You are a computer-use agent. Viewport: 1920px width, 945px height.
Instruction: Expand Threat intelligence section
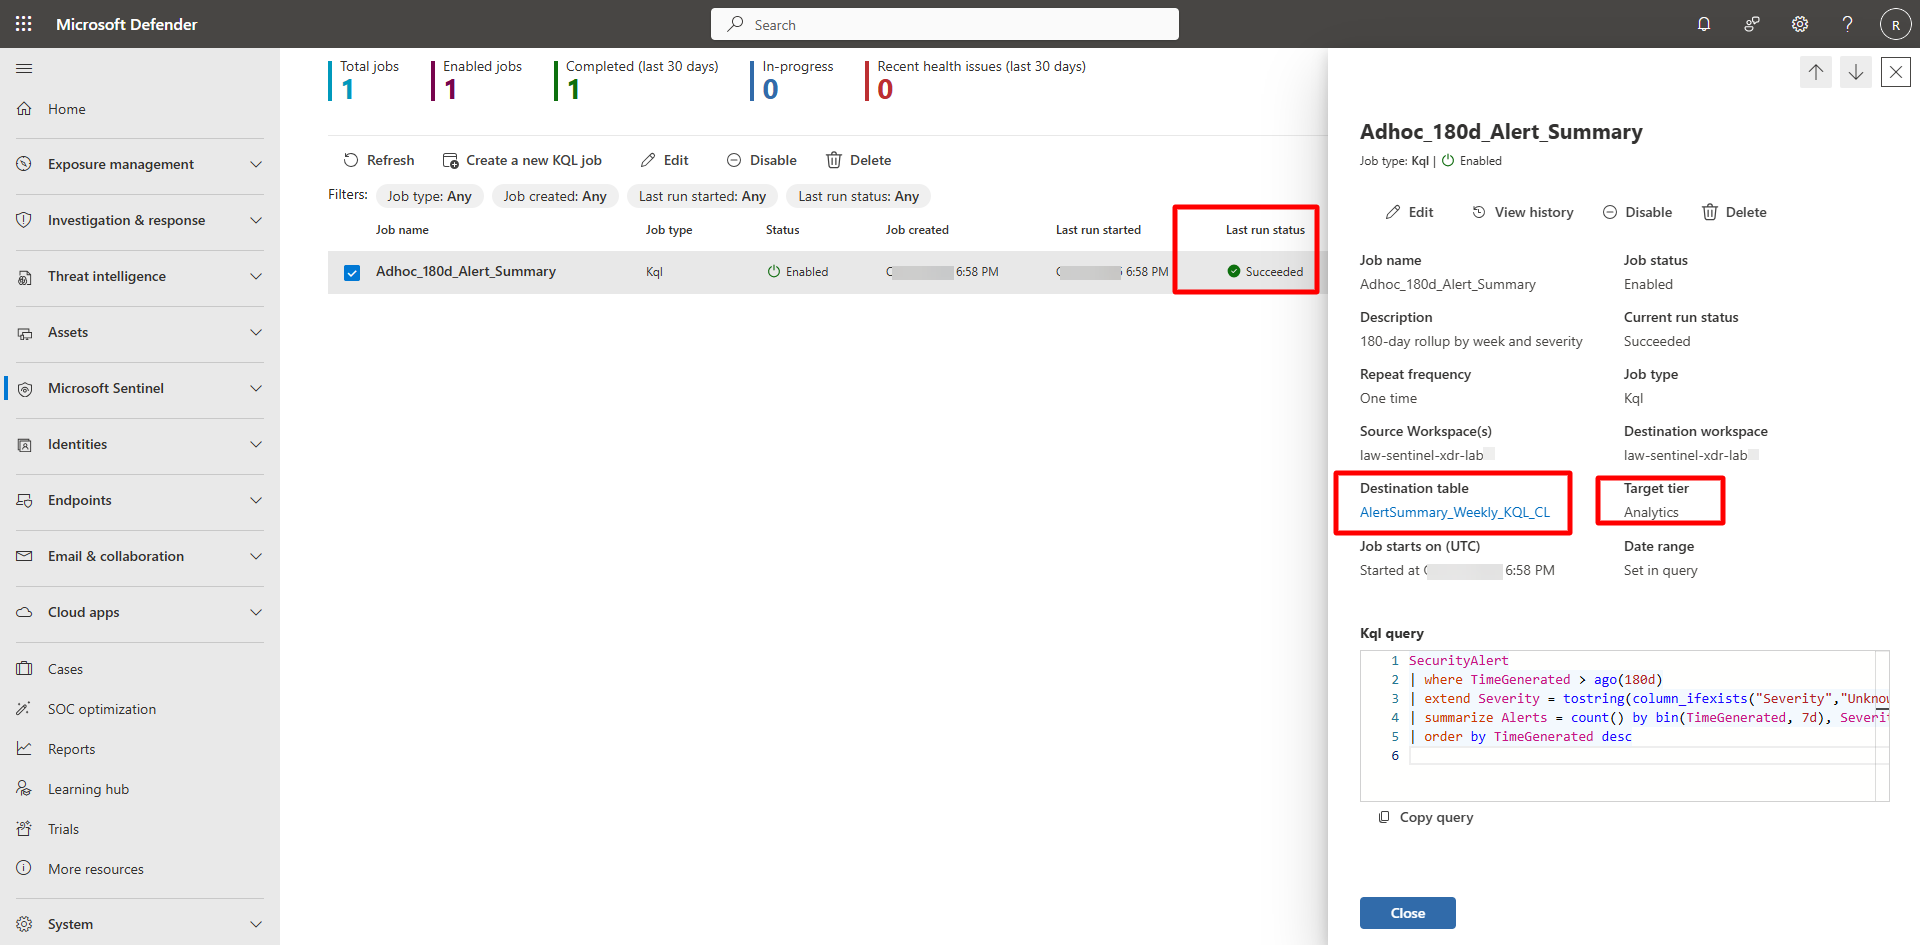point(140,276)
